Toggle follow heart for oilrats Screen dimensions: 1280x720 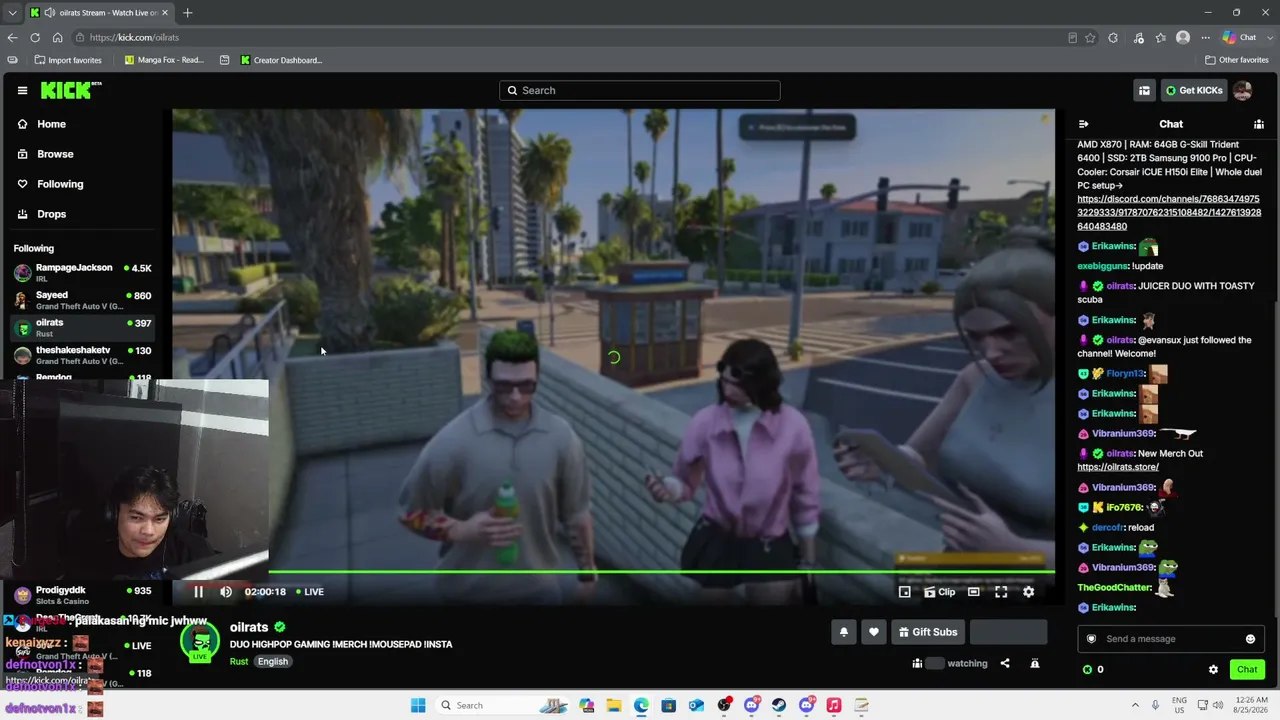coord(873,632)
